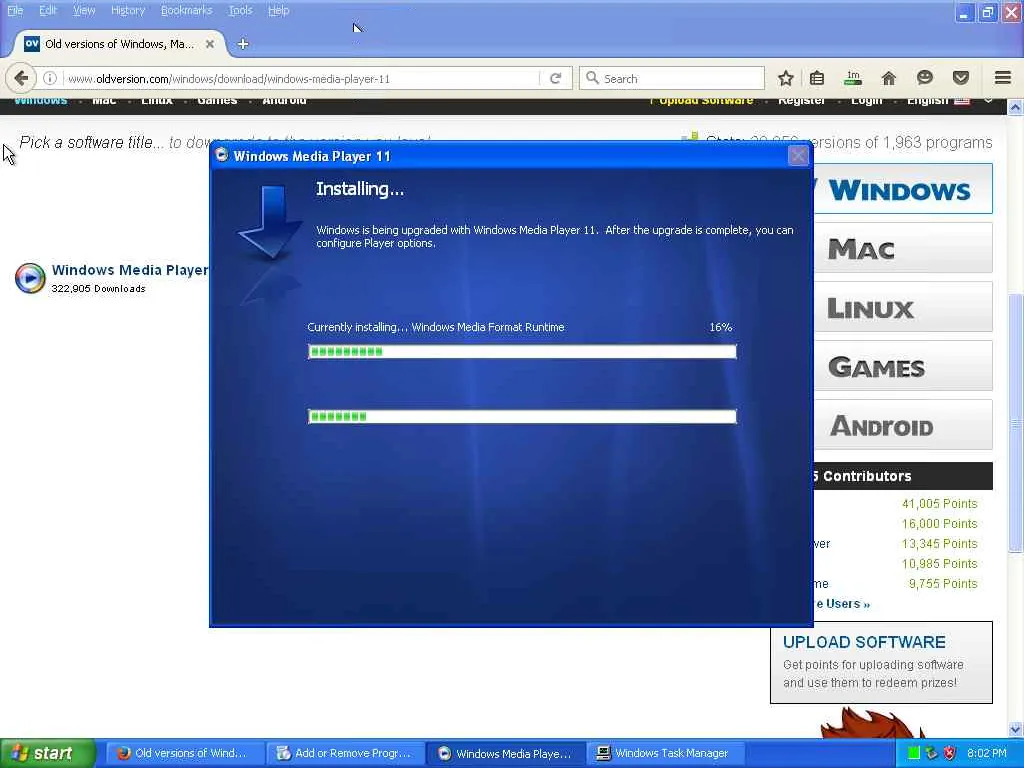This screenshot has width=1024, height=768.
Task: Select the MAC category button
Action: pos(903,248)
